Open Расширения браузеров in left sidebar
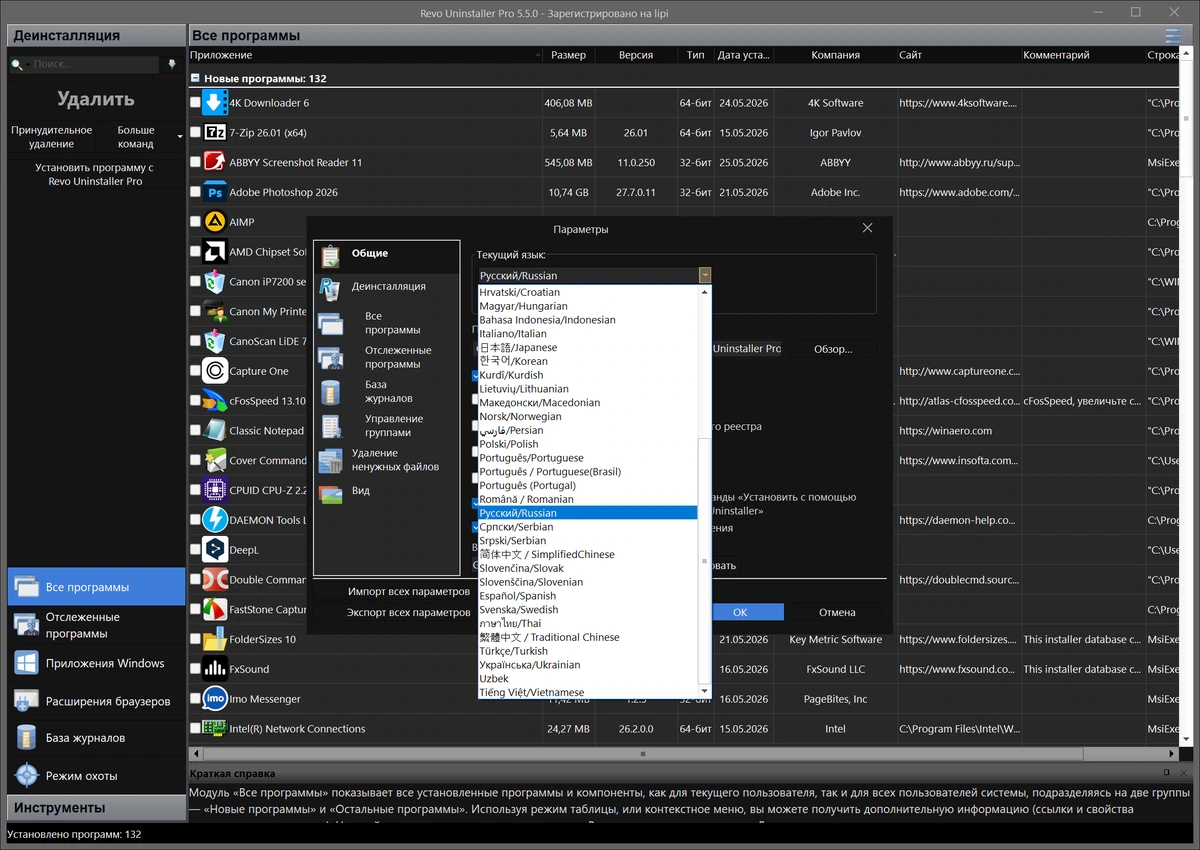This screenshot has height=850, width=1200. point(96,701)
